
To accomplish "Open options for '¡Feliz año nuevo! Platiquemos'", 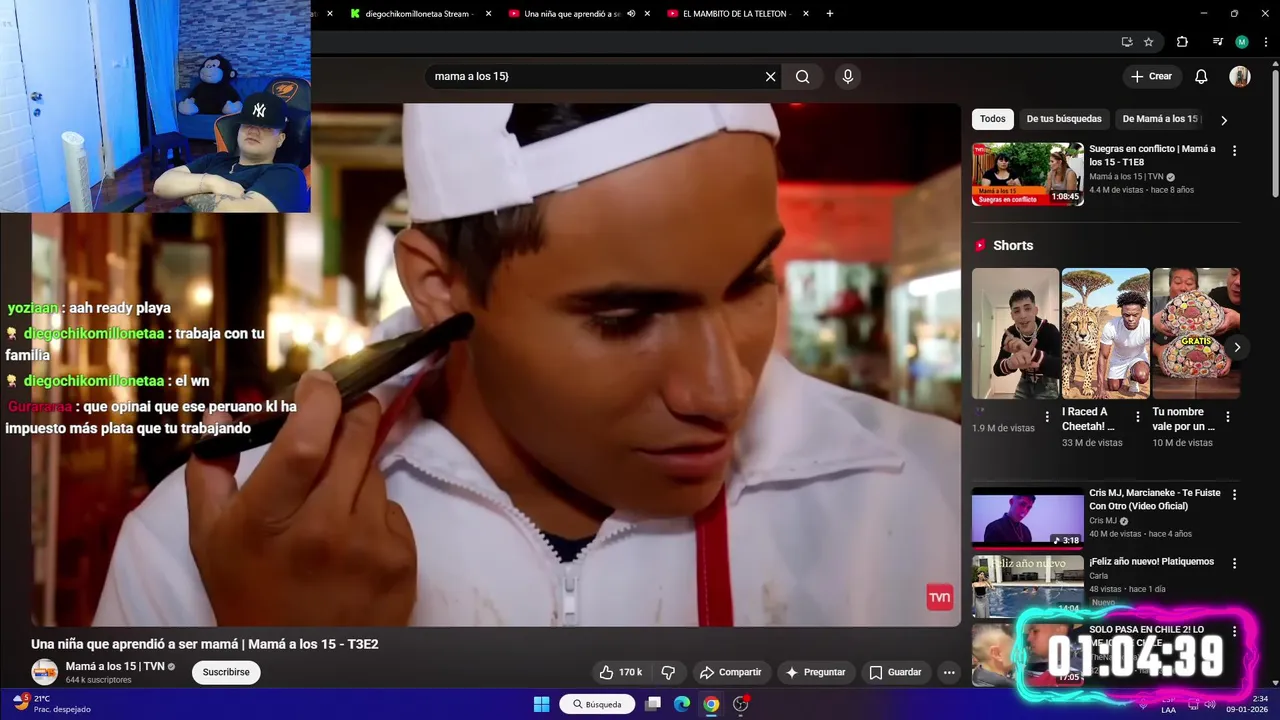I will pos(1234,564).
